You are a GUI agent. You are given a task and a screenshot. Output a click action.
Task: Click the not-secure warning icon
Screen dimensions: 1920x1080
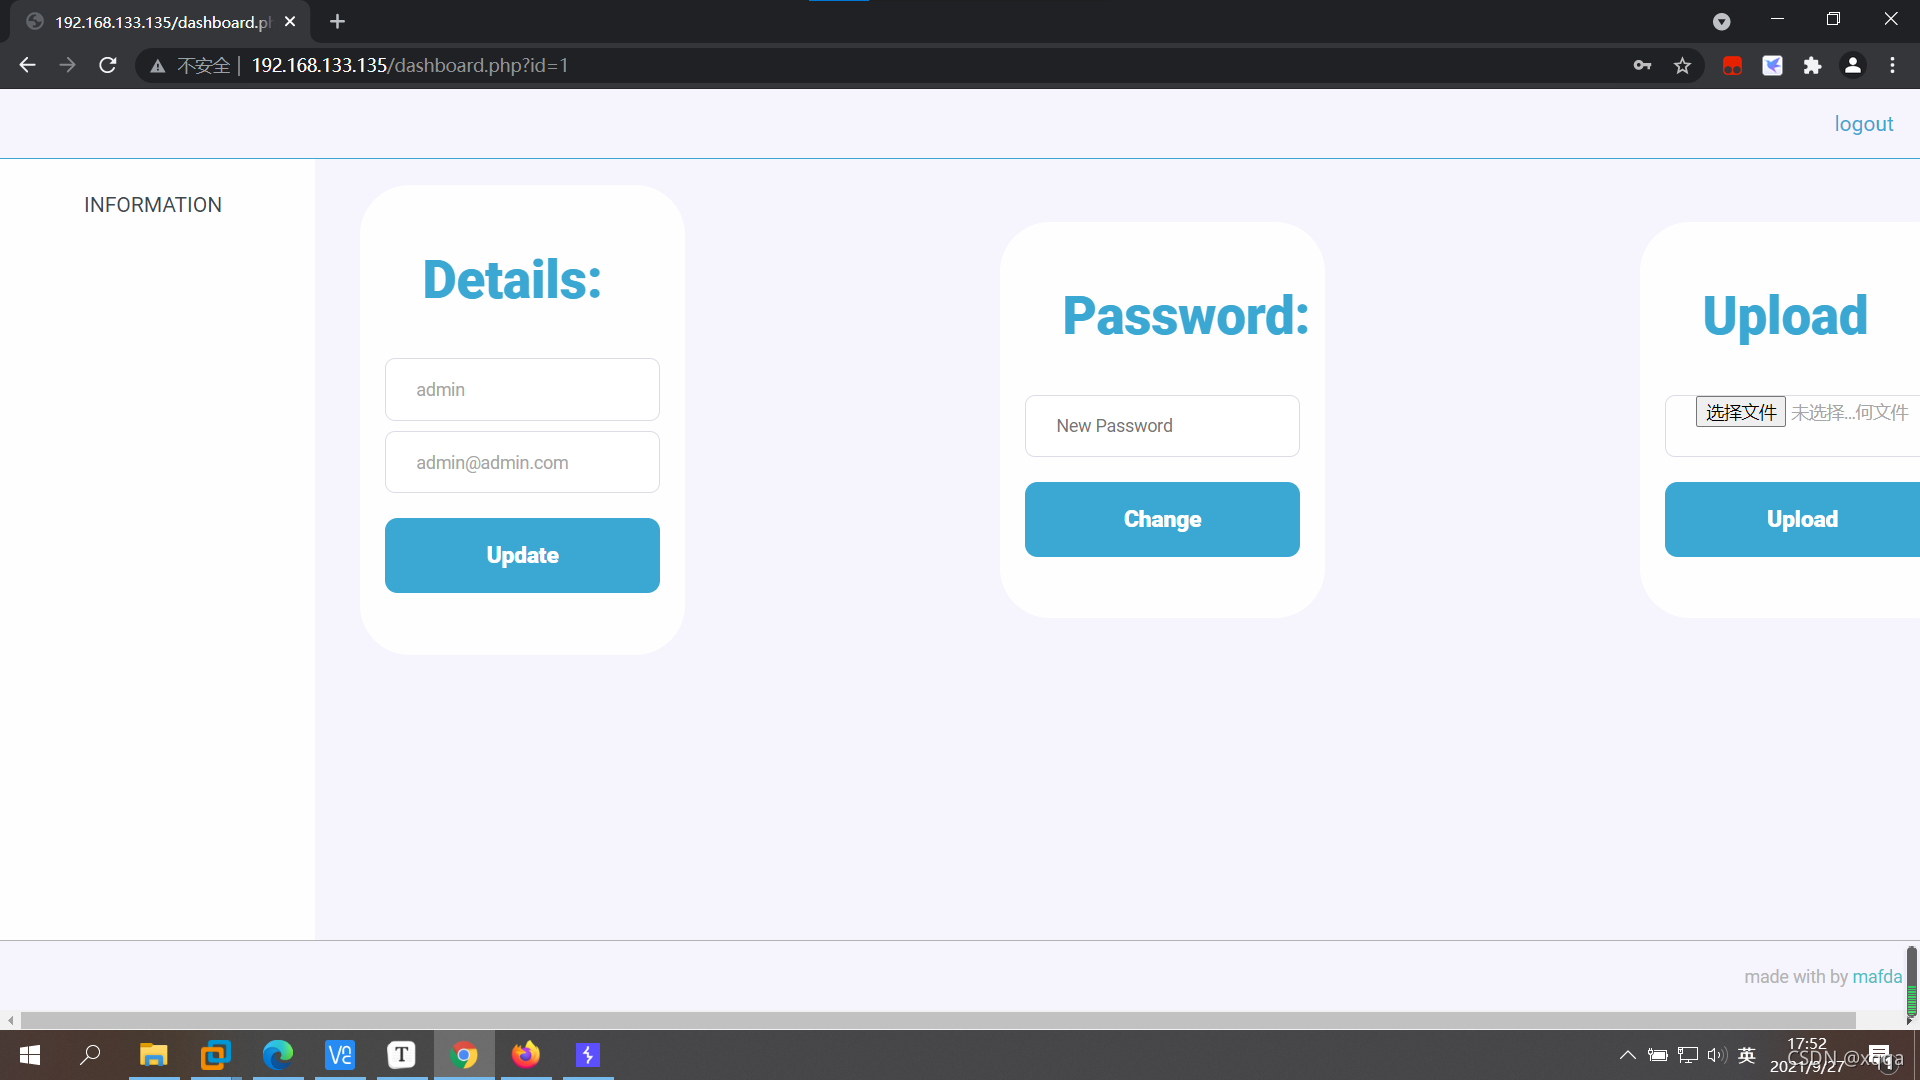click(x=158, y=66)
